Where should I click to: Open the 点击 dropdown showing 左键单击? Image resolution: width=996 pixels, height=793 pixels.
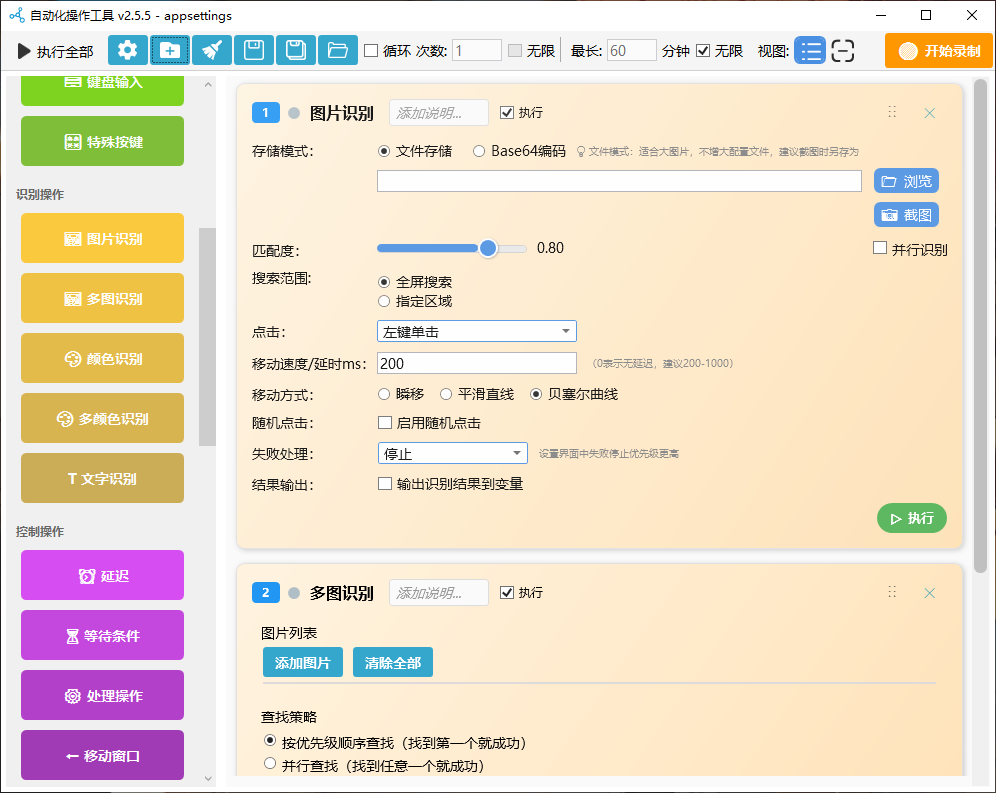476,331
